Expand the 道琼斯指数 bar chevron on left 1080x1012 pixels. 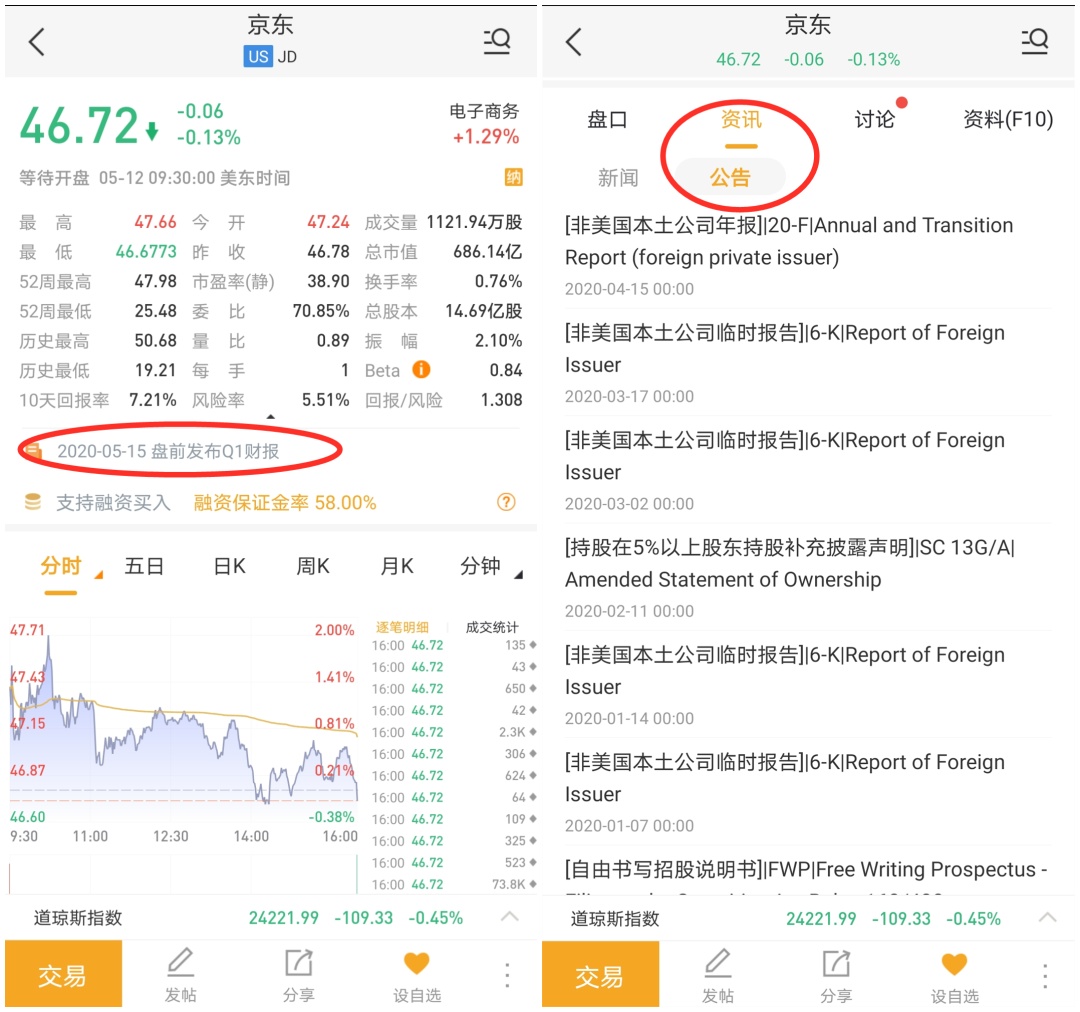[x=509, y=917]
